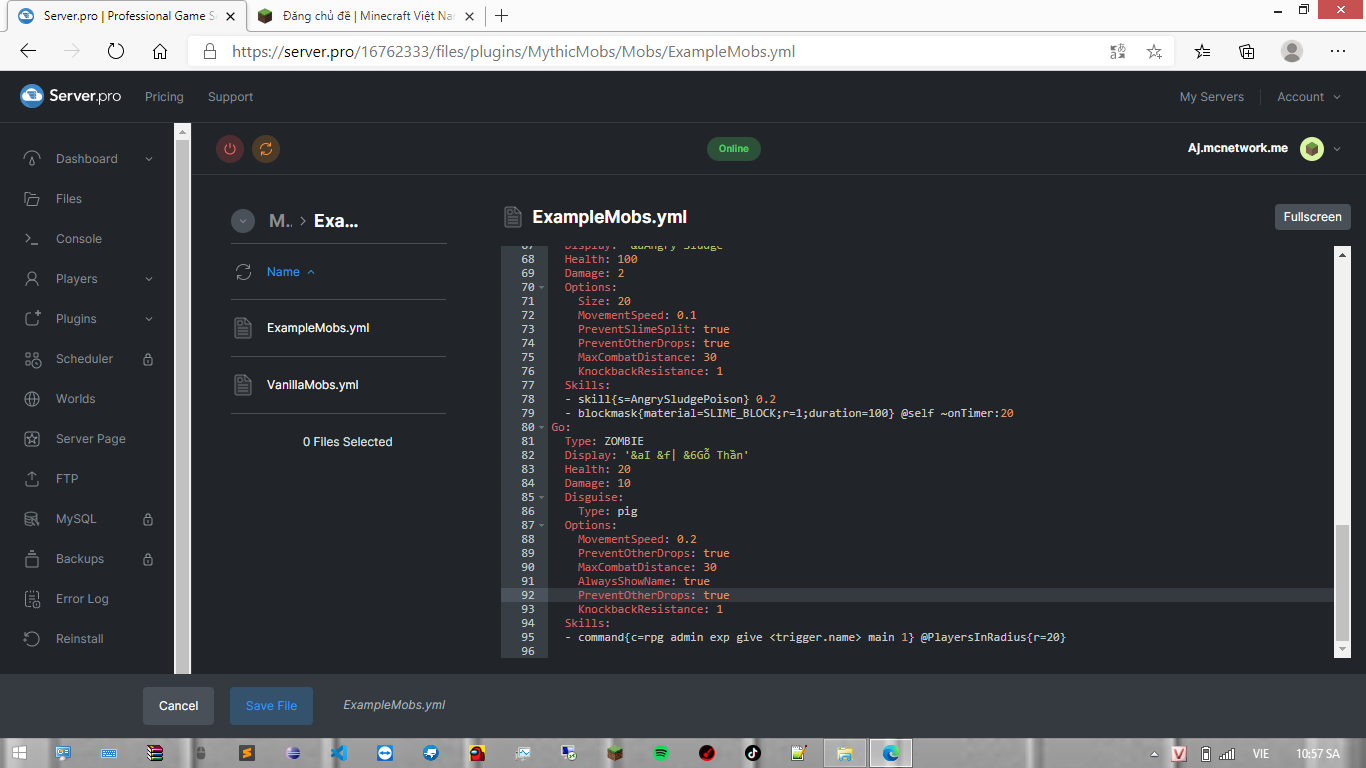Image resolution: width=1366 pixels, height=768 pixels.
Task: Open the Console sidebar item
Action: (78, 239)
